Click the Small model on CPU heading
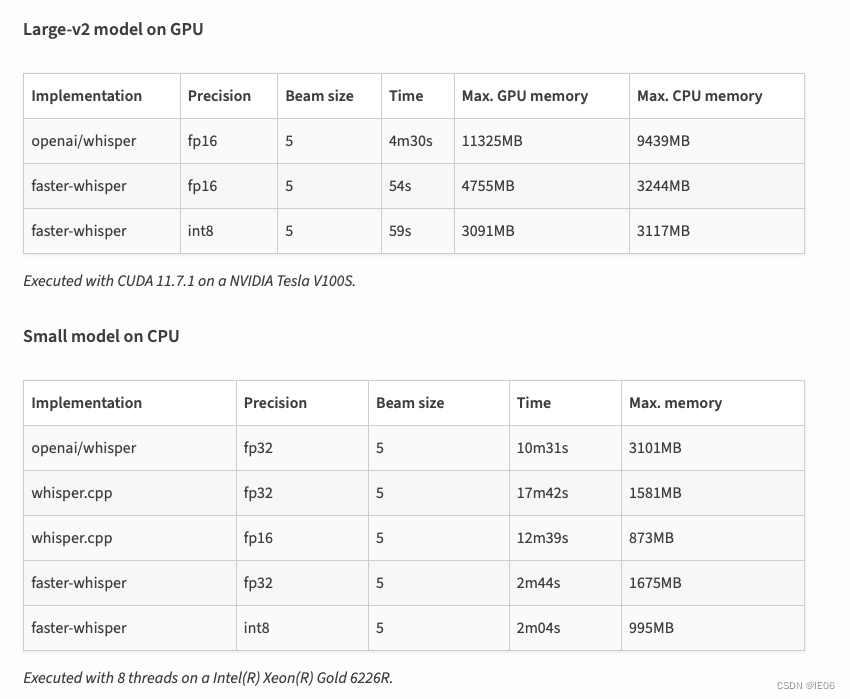Screen dimensions: 850x699 (101, 336)
